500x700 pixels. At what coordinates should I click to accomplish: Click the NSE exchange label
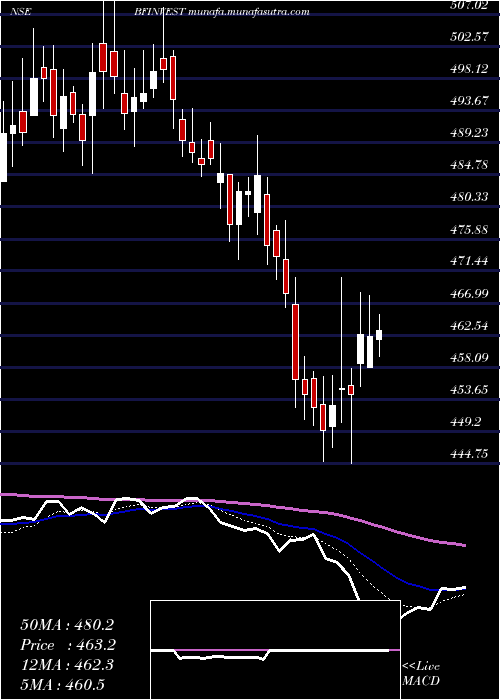20,12
